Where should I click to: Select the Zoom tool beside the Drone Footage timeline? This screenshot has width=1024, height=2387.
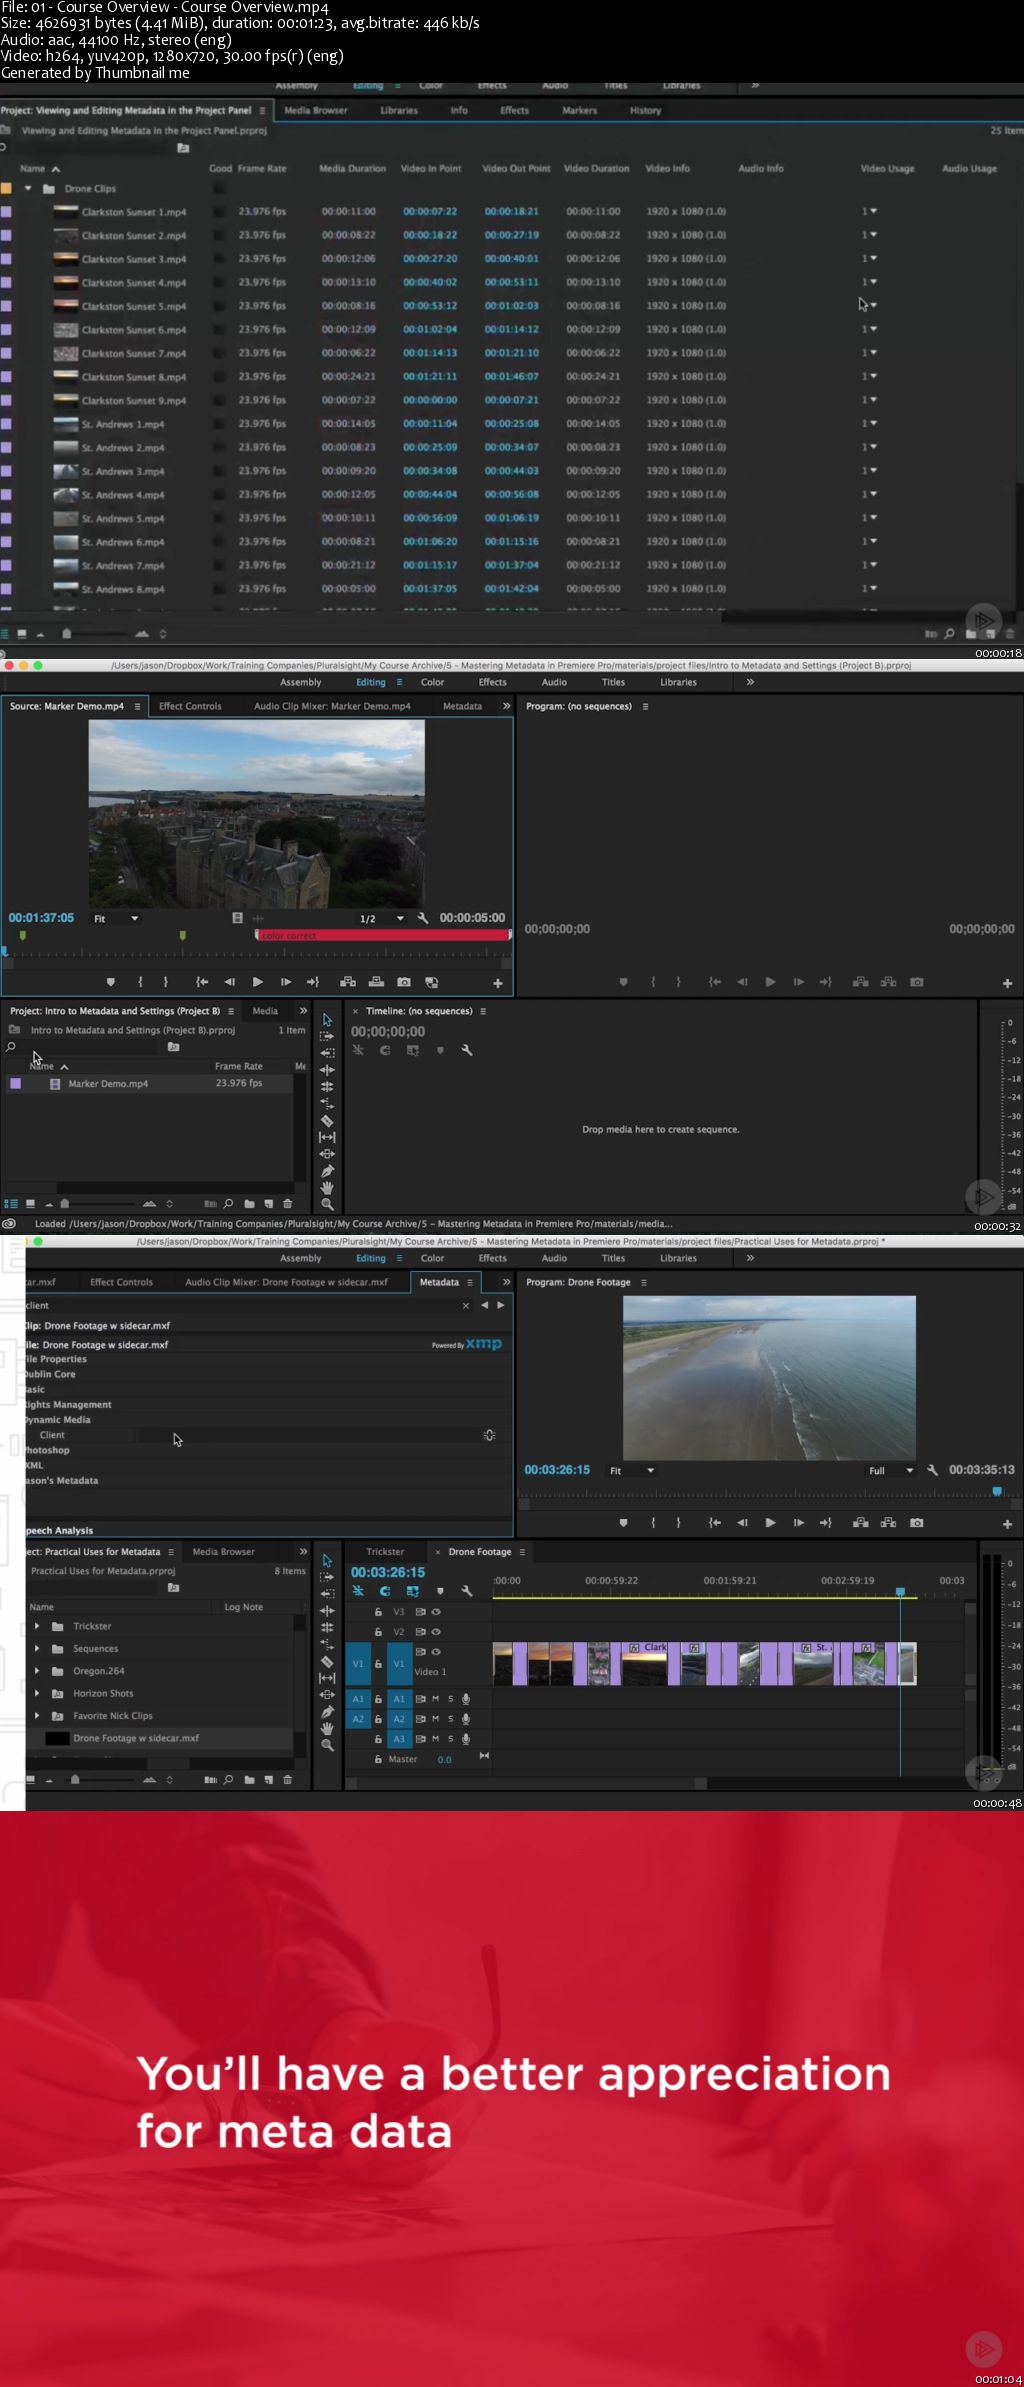point(327,1745)
